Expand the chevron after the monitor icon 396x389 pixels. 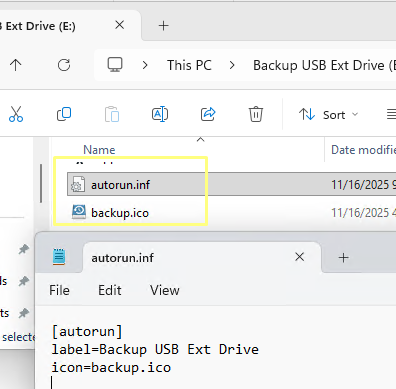tap(145, 65)
